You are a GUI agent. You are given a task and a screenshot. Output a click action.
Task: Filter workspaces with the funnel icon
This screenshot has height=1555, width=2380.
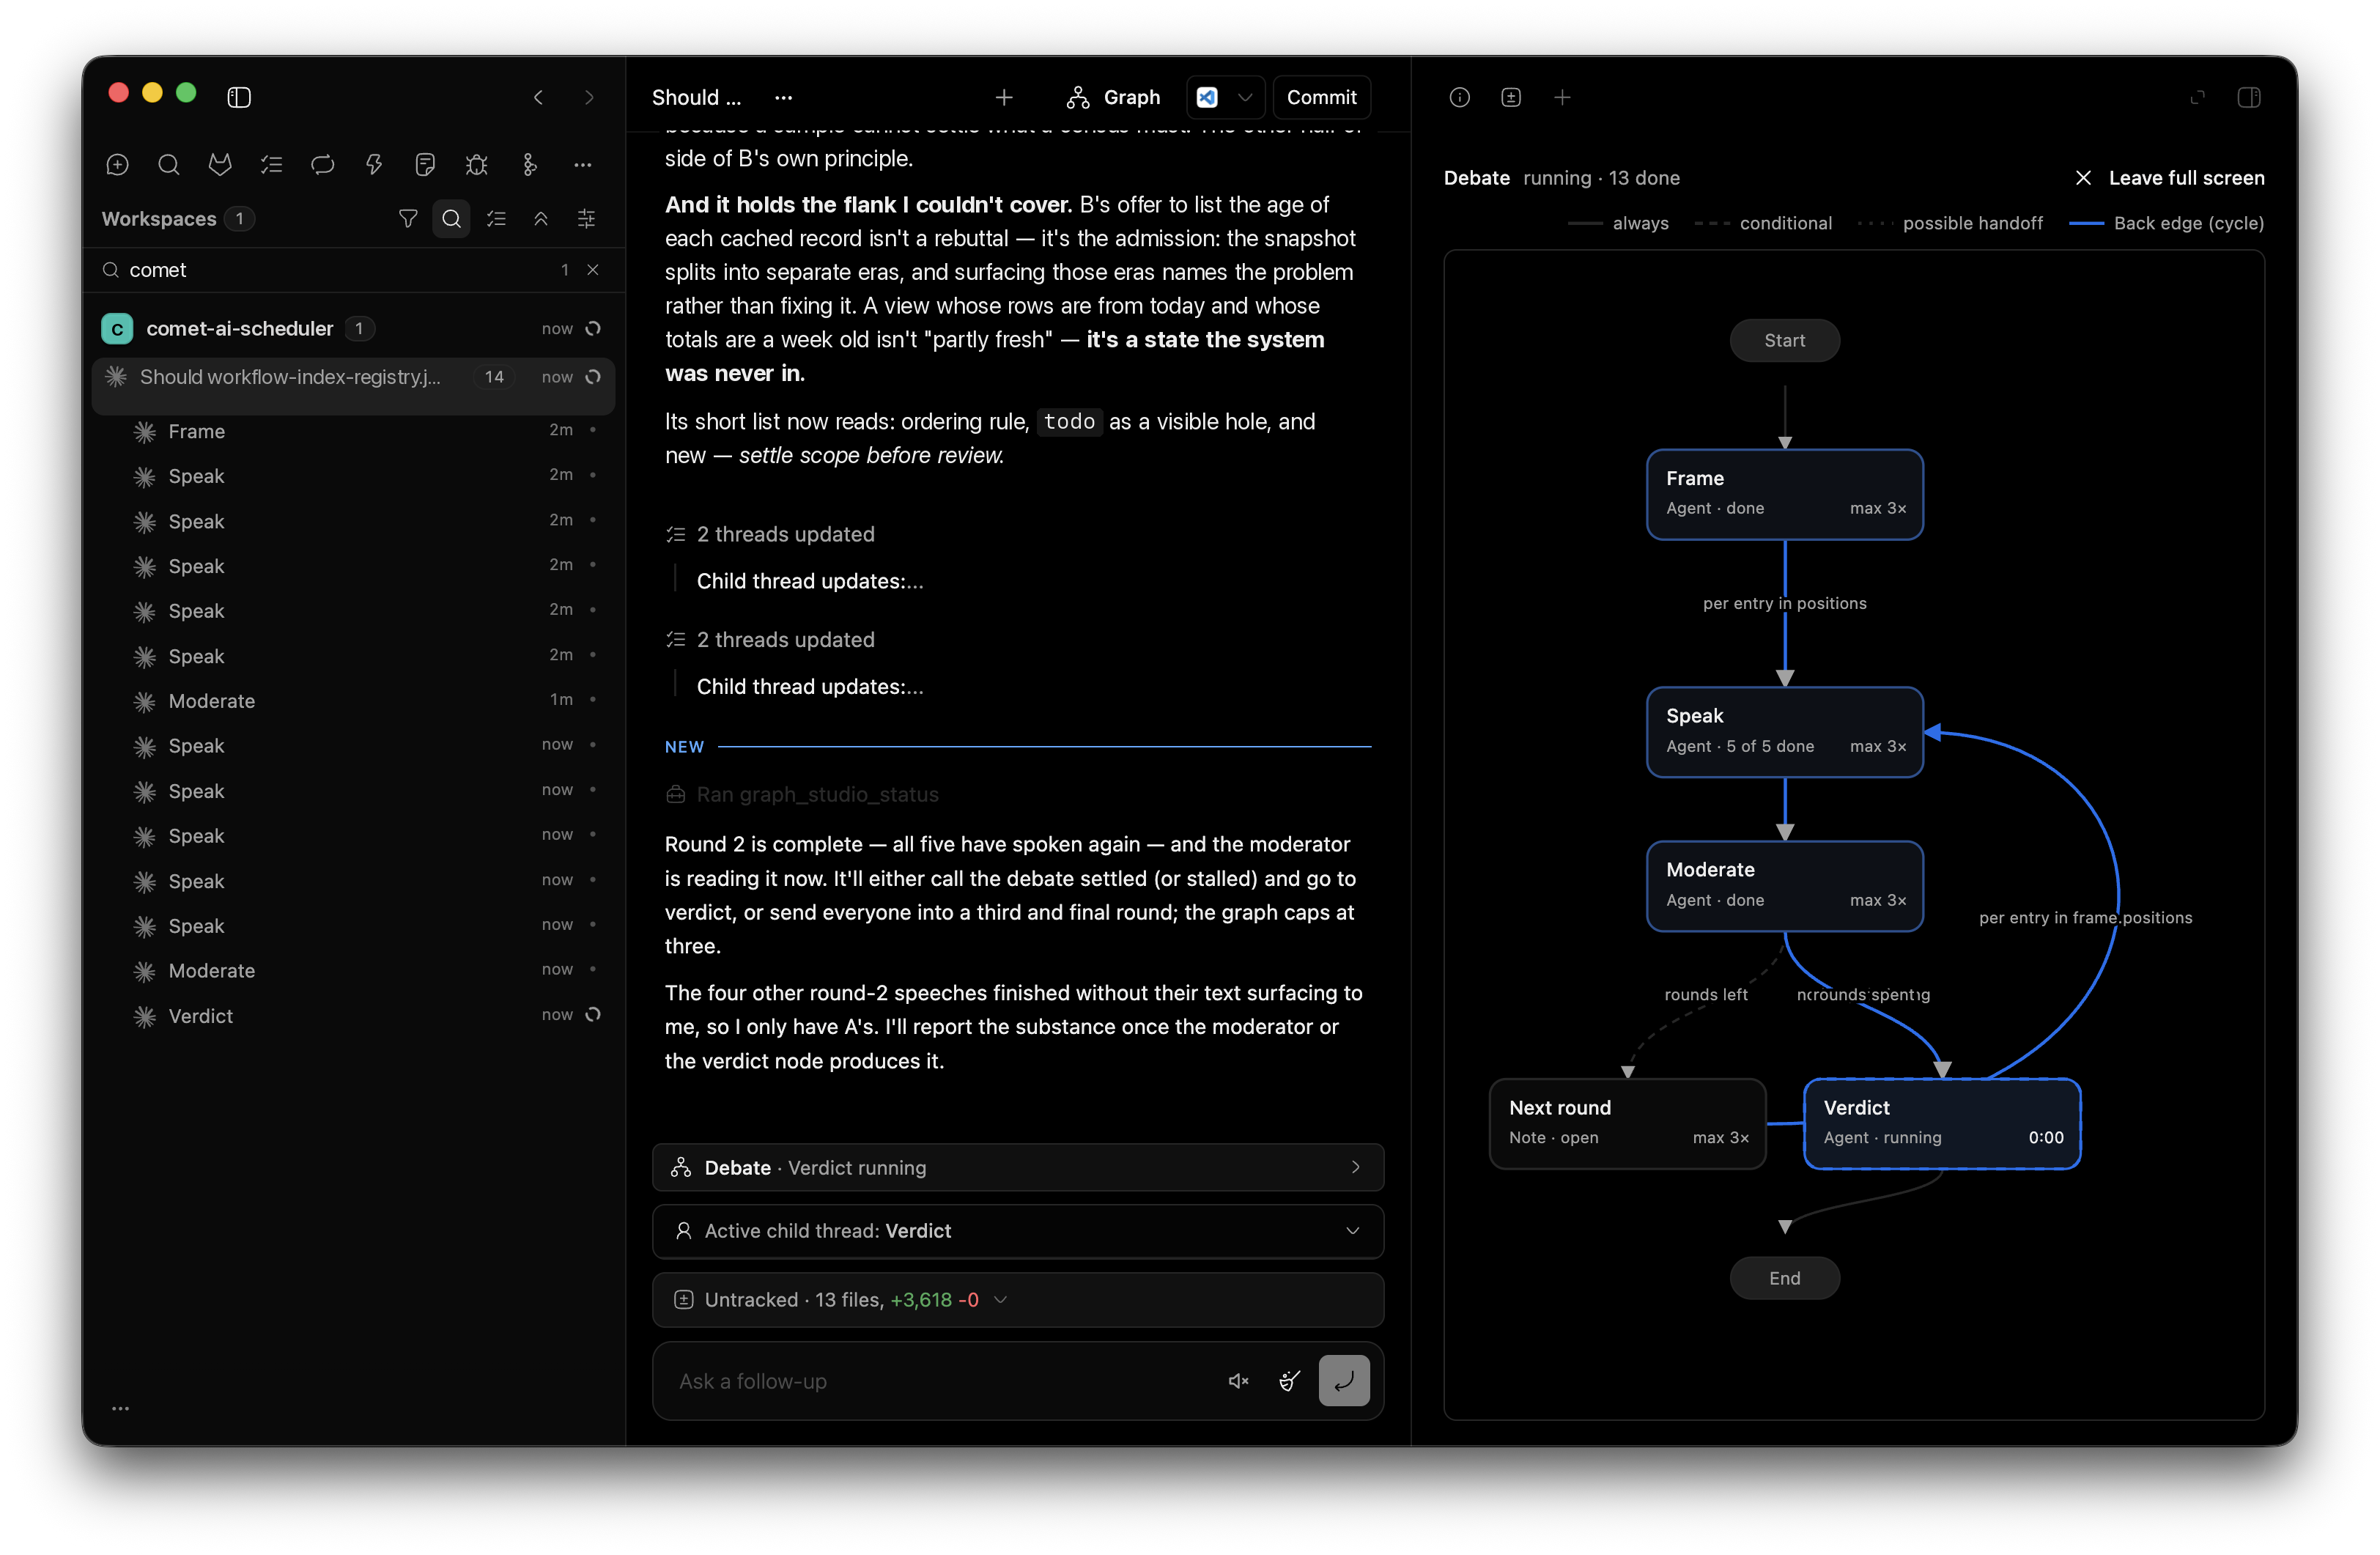click(408, 218)
